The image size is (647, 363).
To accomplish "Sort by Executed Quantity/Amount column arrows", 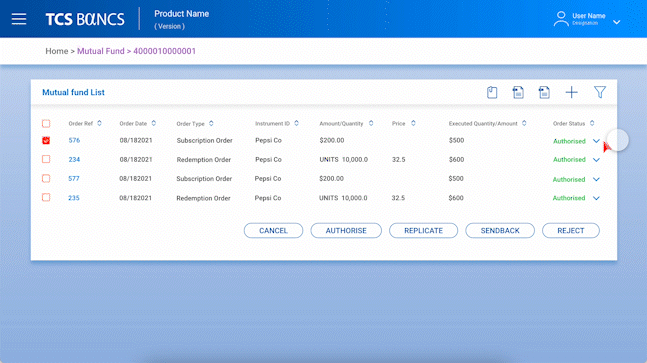I will coord(524,123).
